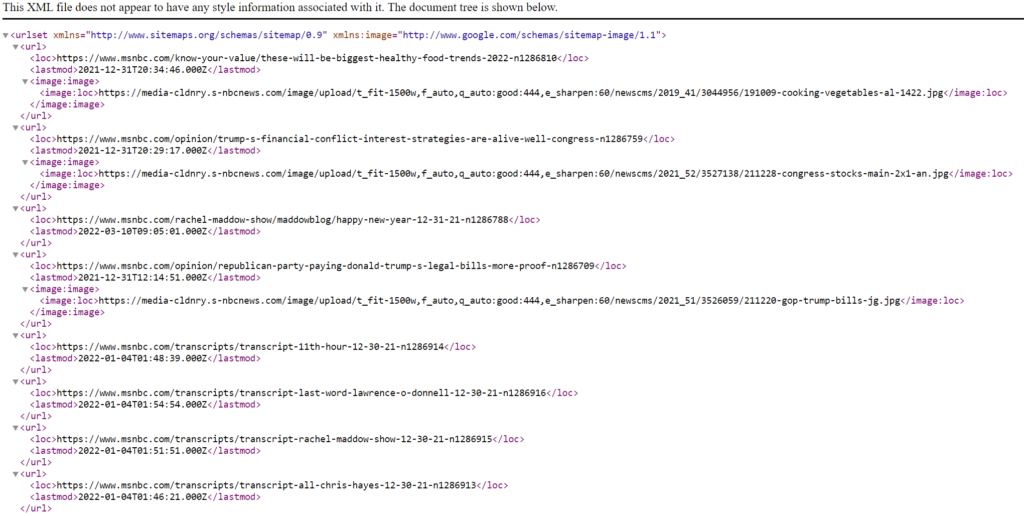Image resolution: width=1024 pixels, height=516 pixels.
Task: Collapse url node above republican-party-paying loc
Action: tap(16, 255)
